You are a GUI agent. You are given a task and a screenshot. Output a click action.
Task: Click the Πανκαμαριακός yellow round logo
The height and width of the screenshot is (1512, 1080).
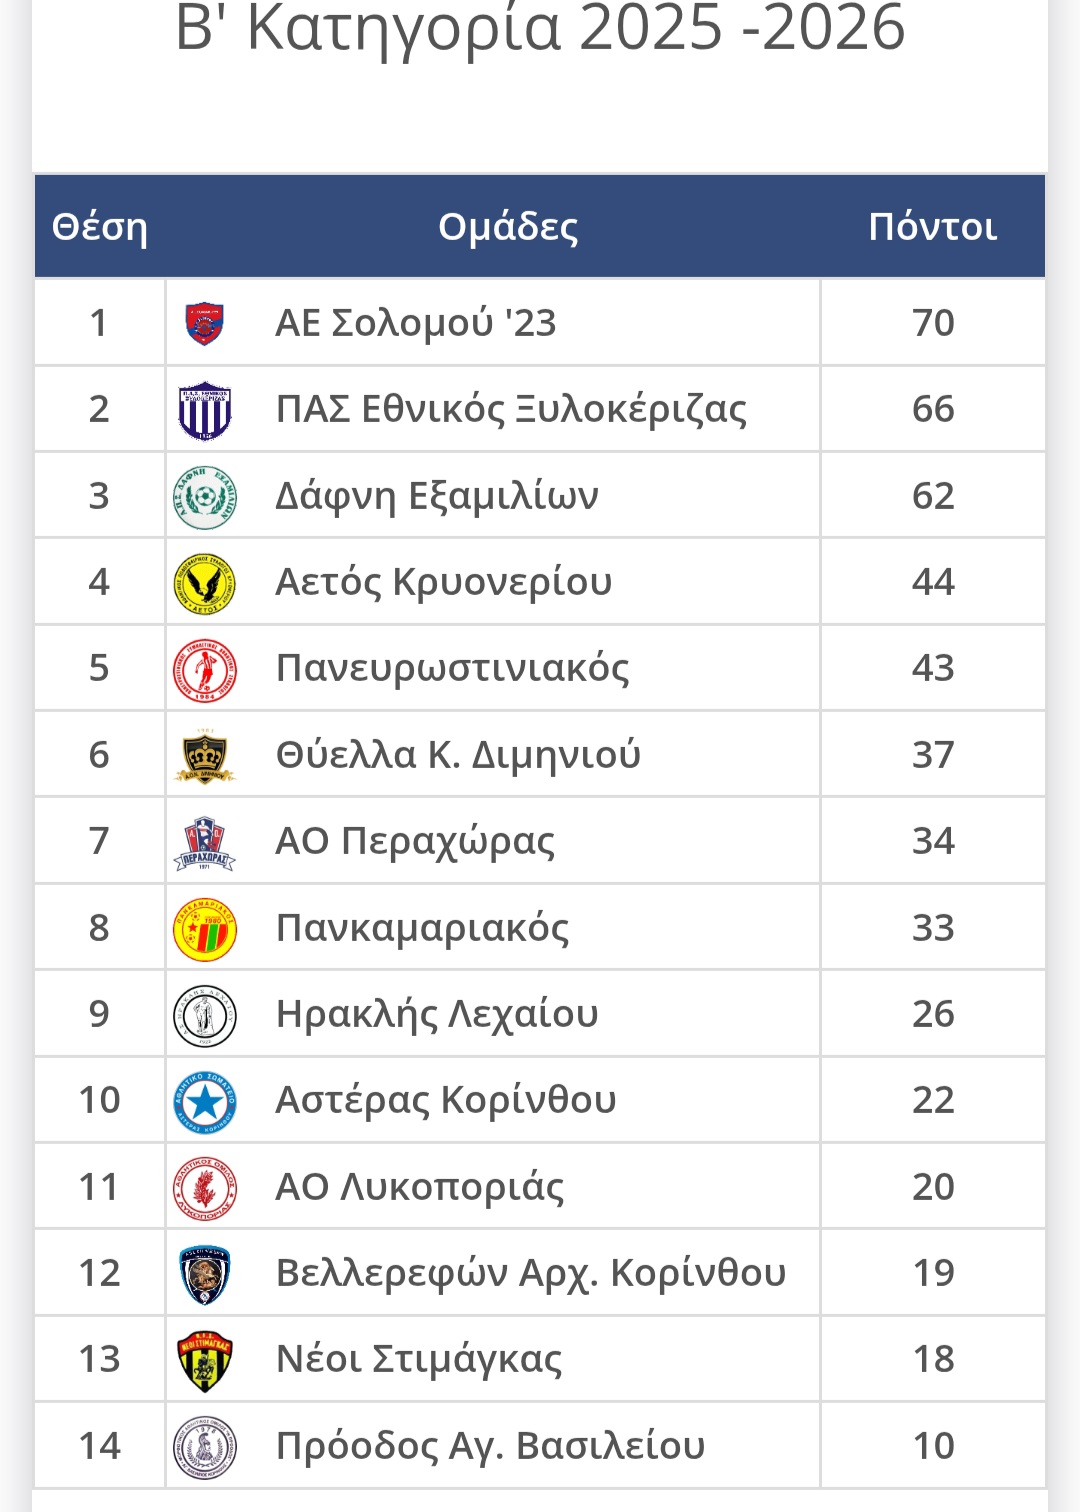(205, 929)
